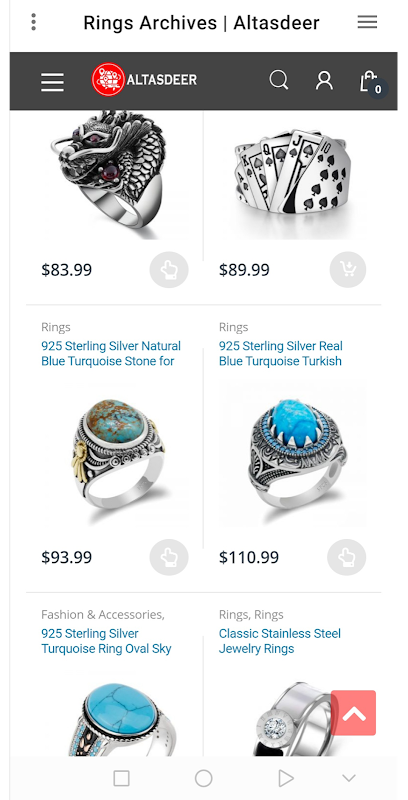The image size is (408, 800).
Task: Open the browser hamburger menu beside the title
Action: 367,22
